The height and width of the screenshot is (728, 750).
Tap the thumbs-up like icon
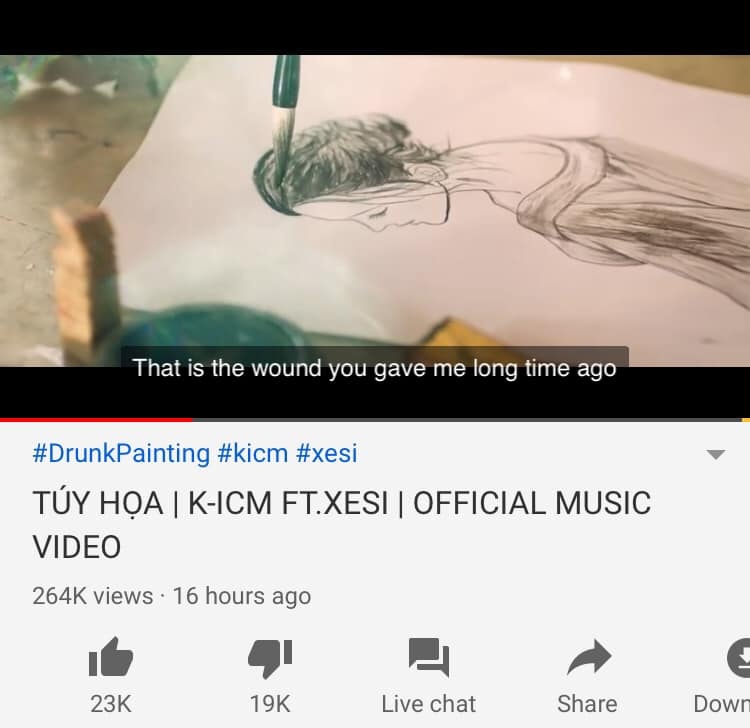point(110,657)
